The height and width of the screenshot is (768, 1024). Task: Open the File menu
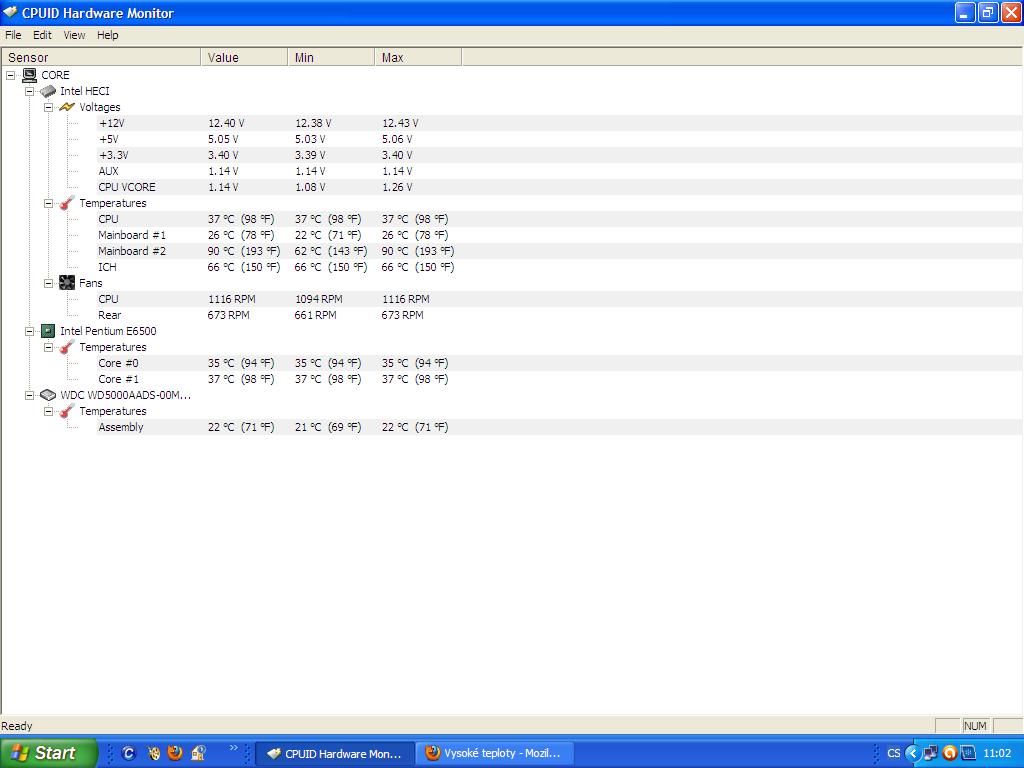click(13, 35)
